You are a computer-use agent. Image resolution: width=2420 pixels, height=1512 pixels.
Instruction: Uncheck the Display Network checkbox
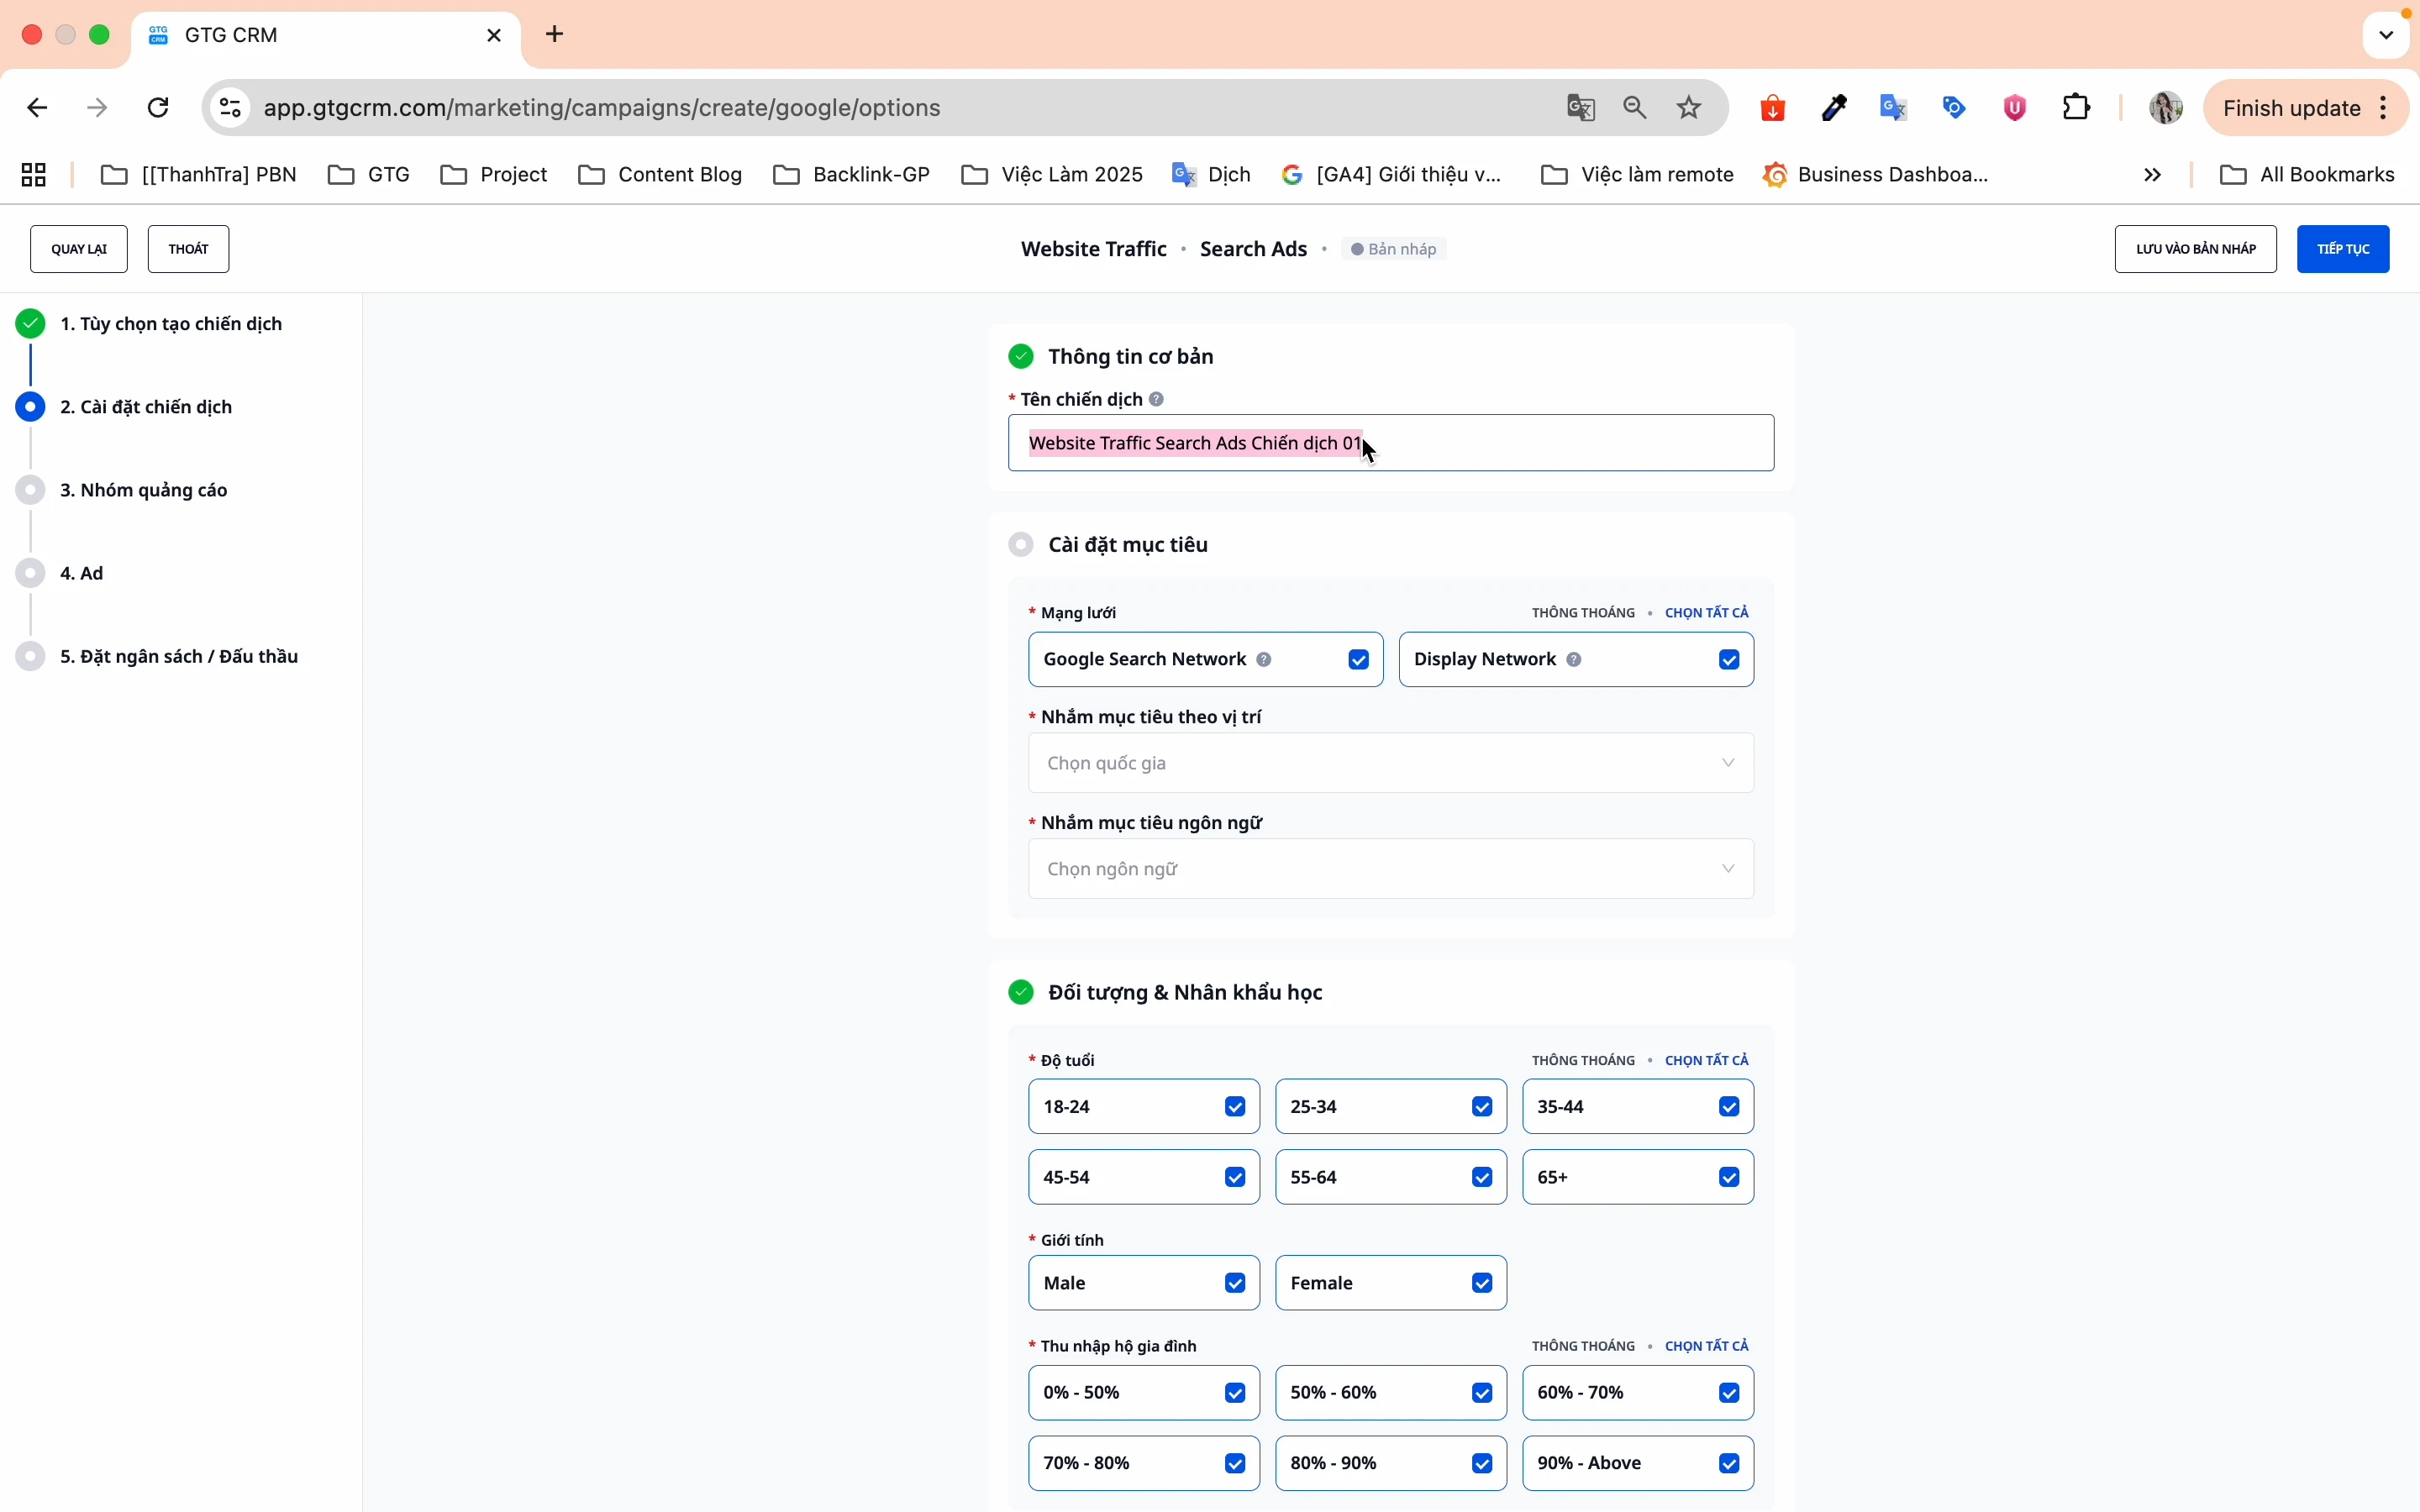[1730, 660]
